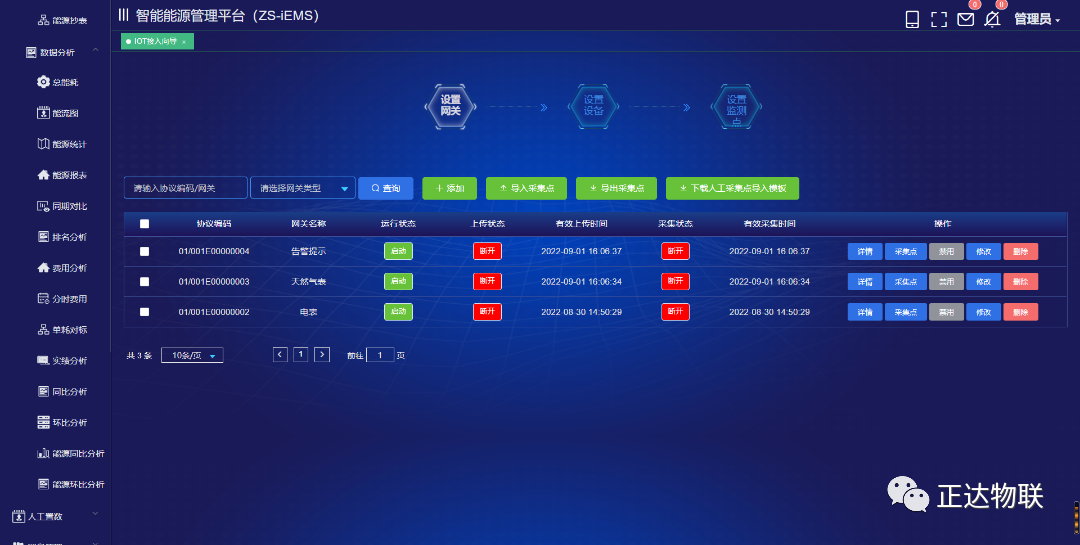
Task: Click 详情 for the 电表 row
Action: [x=865, y=312]
